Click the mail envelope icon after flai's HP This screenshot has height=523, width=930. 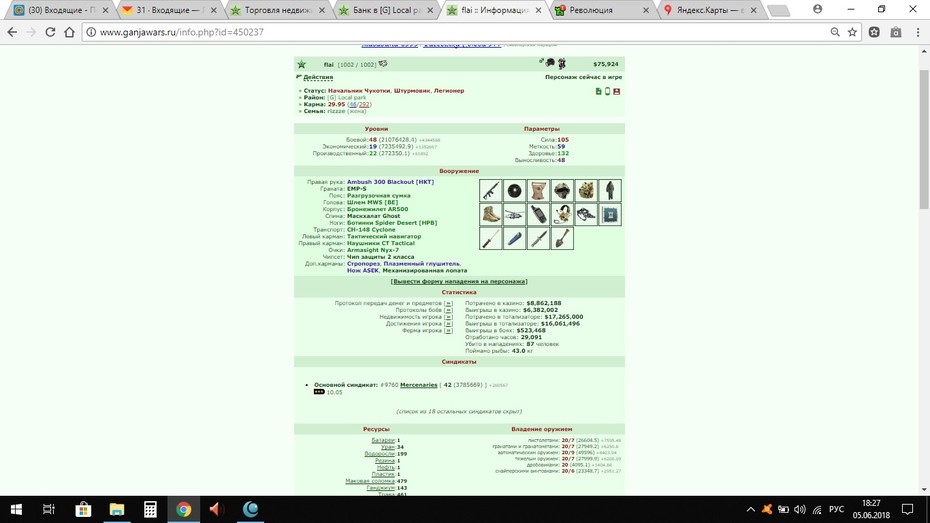coord(383,63)
